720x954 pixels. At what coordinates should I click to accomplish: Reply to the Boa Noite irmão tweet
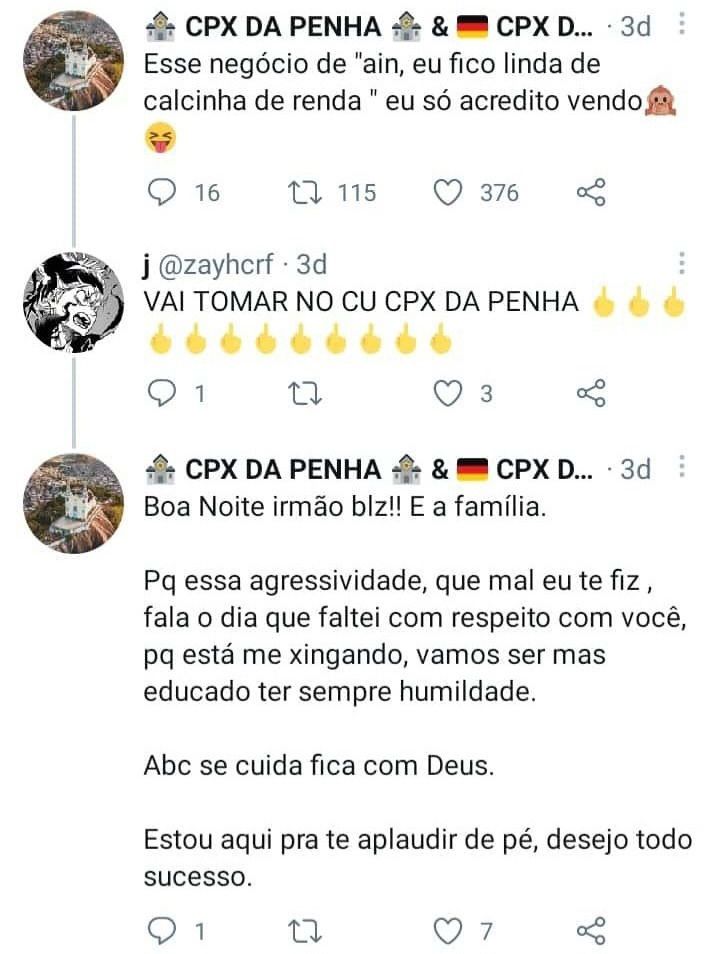coord(162,930)
